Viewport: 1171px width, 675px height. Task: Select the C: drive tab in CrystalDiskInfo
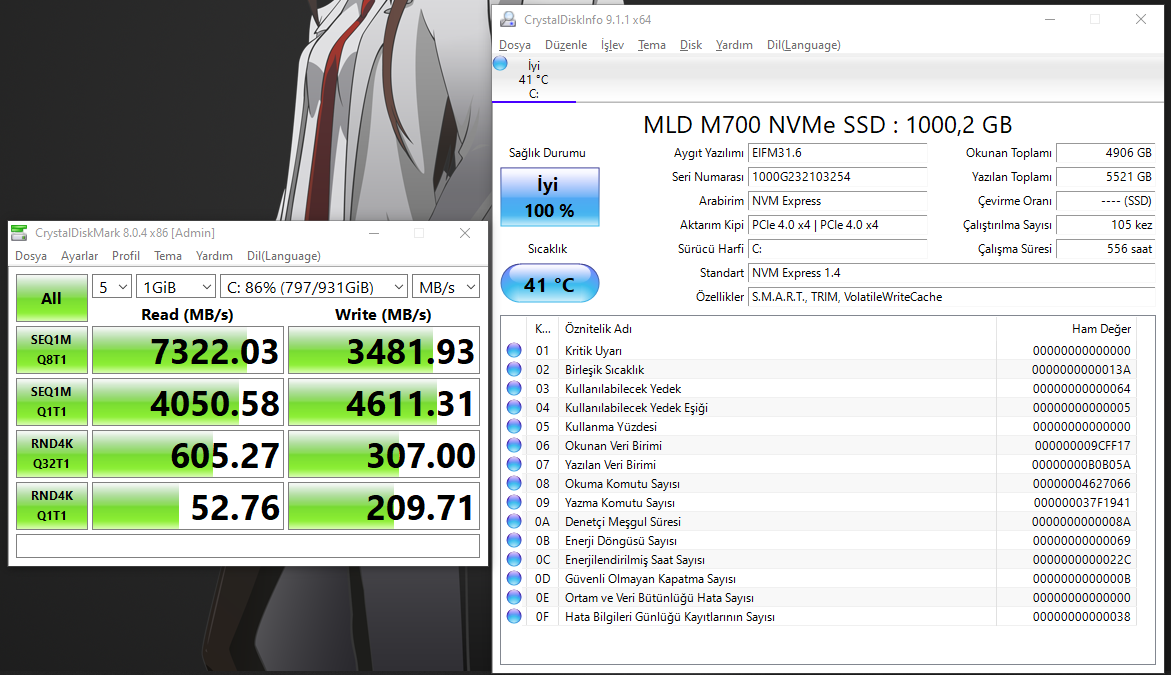tap(533, 79)
